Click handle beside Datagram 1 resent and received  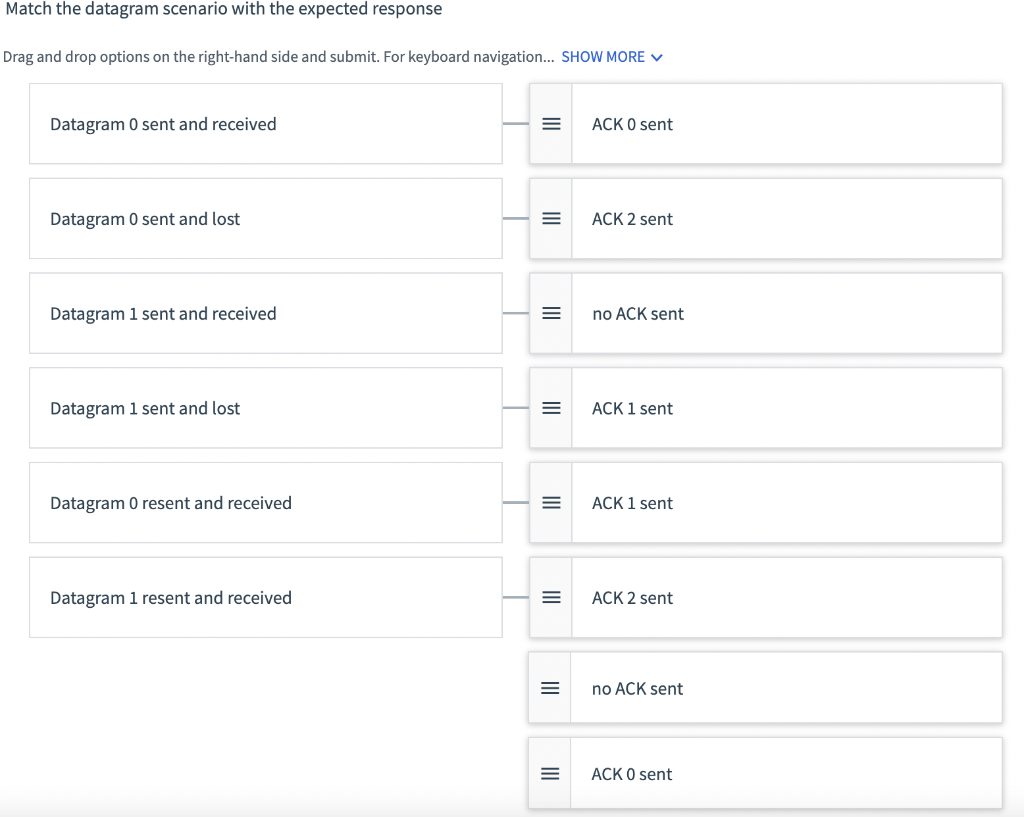[550, 598]
